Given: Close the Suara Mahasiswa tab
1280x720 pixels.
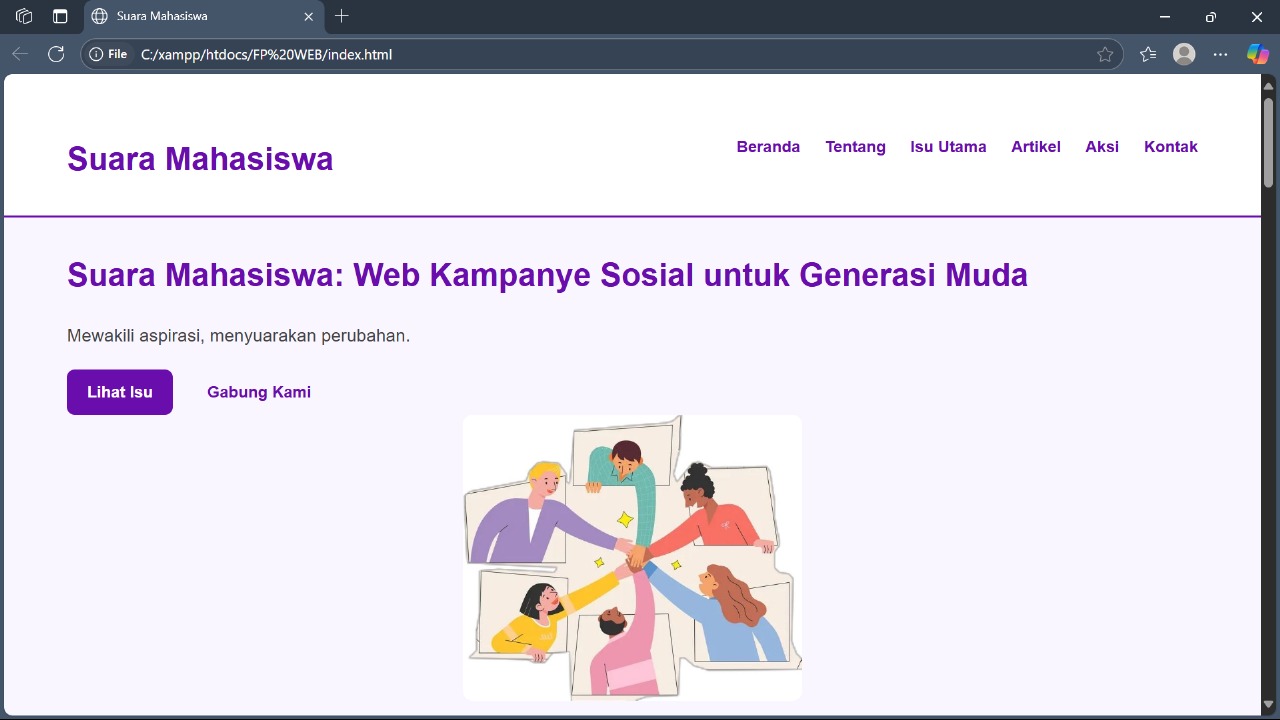Looking at the screenshot, I should (x=309, y=17).
